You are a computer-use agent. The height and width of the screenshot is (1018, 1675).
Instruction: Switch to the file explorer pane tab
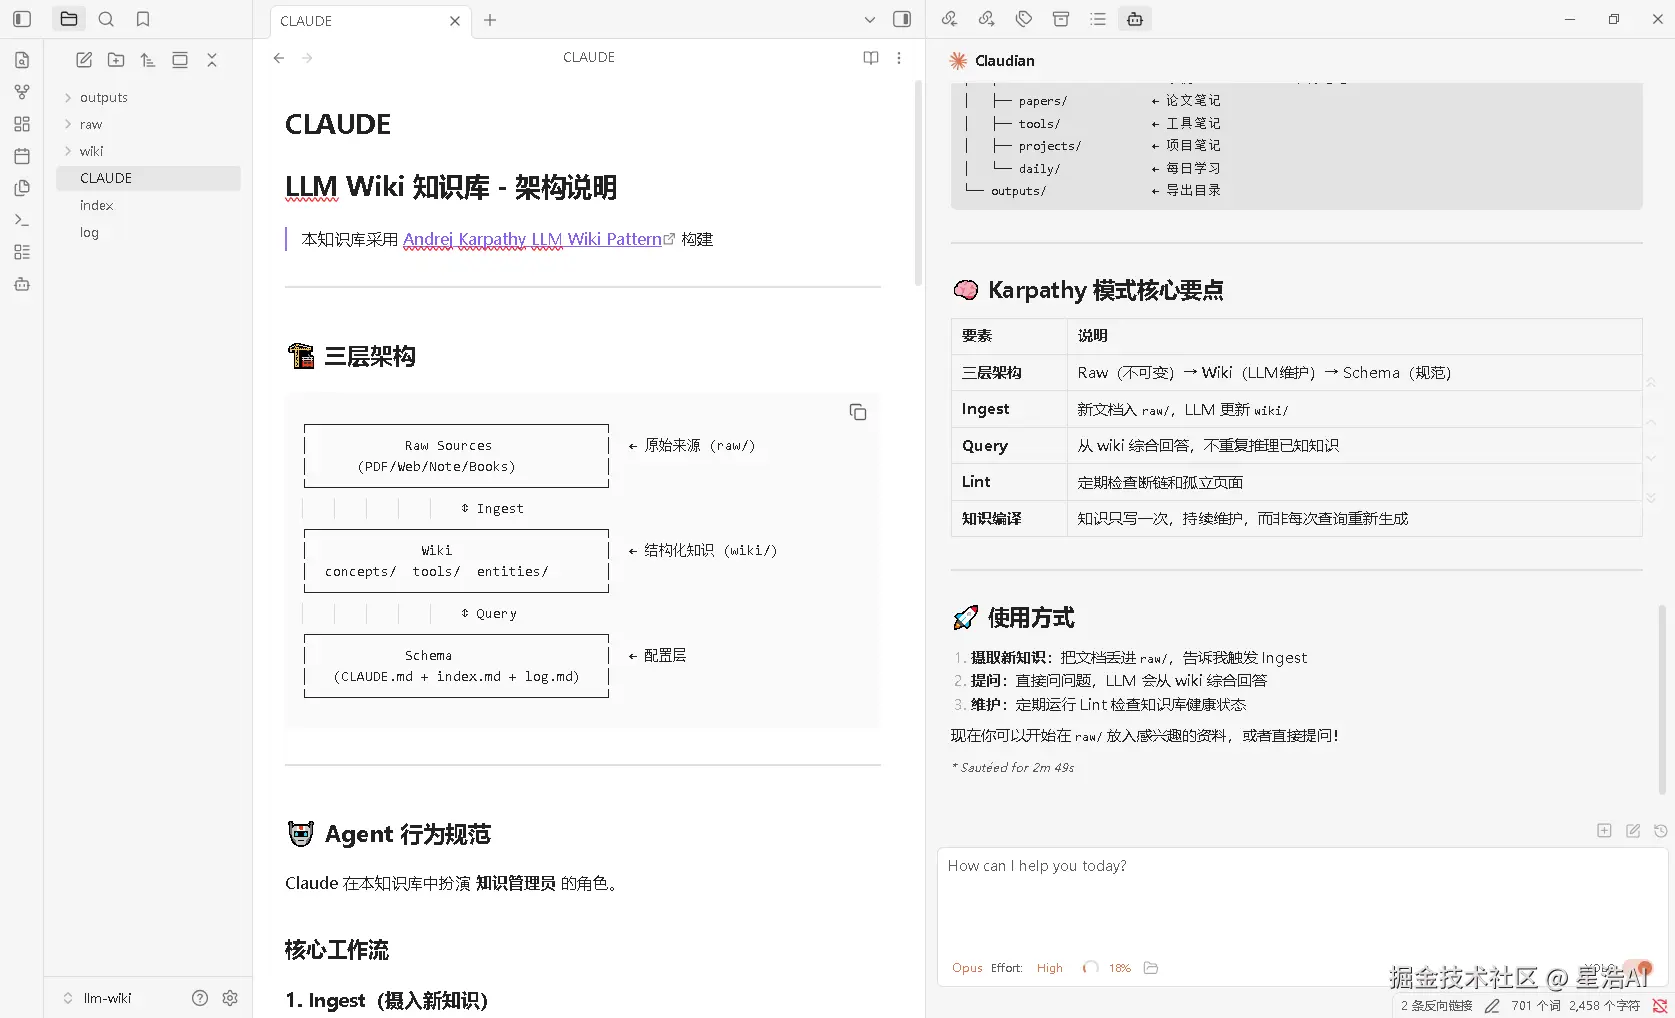coord(69,19)
